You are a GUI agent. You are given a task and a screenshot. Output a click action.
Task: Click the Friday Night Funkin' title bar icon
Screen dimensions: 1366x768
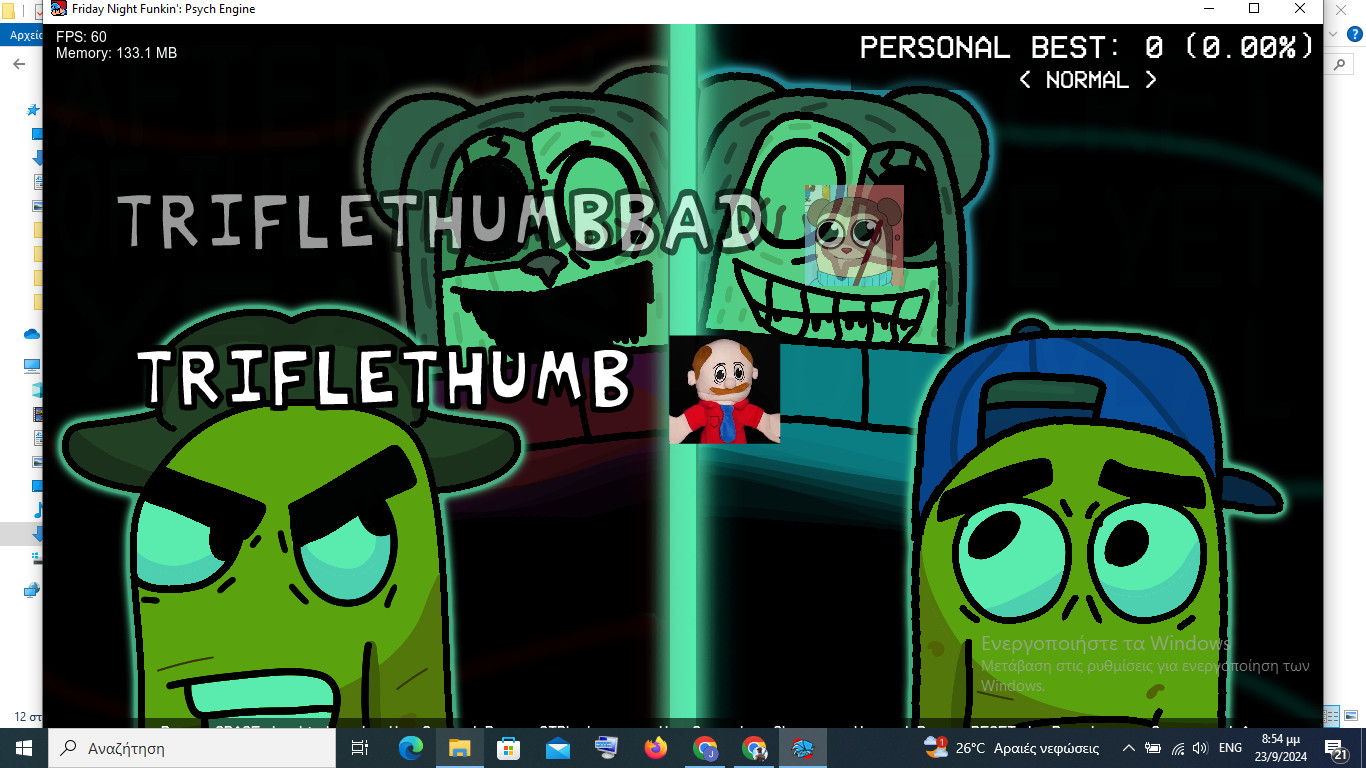(59, 9)
